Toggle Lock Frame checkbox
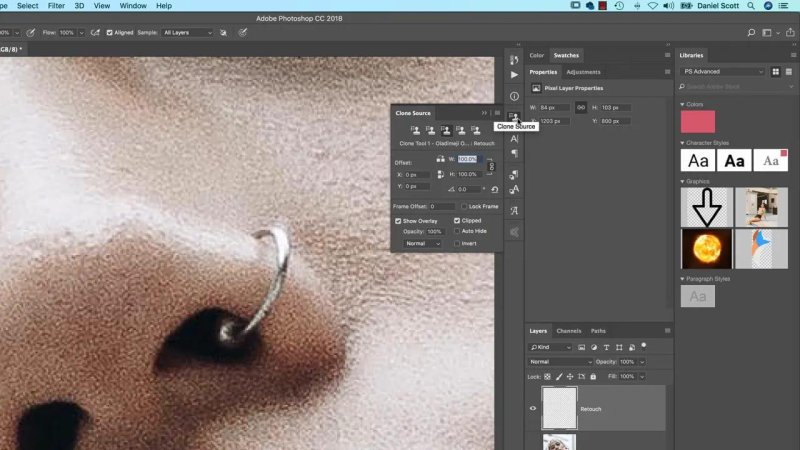The image size is (800, 450). click(464, 207)
